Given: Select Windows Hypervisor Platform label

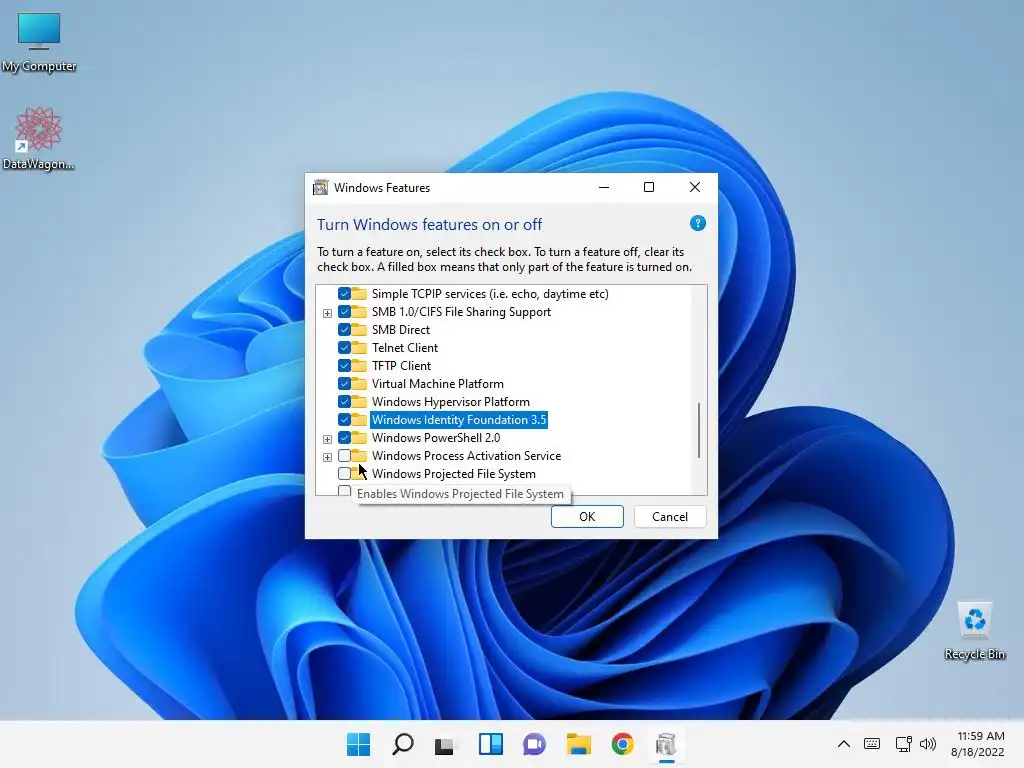Looking at the screenshot, I should [451, 401].
